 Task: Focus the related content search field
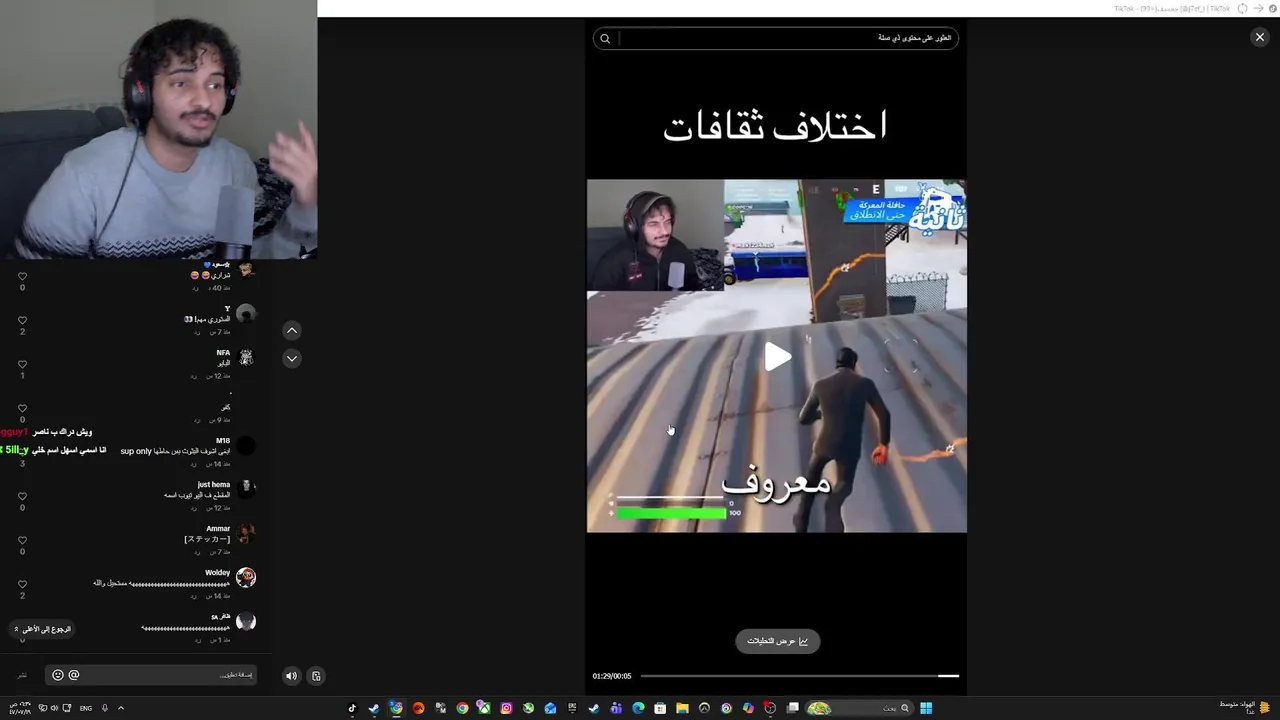pyautogui.click(x=776, y=38)
